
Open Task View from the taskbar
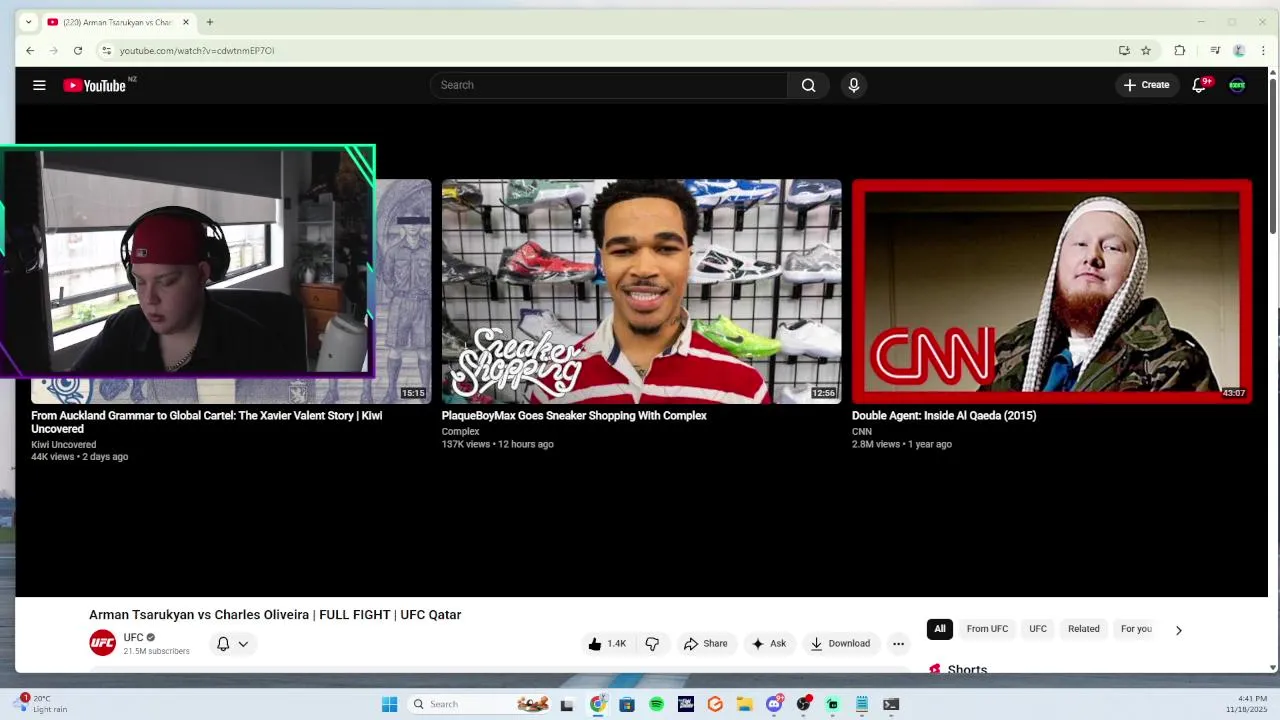click(x=567, y=704)
